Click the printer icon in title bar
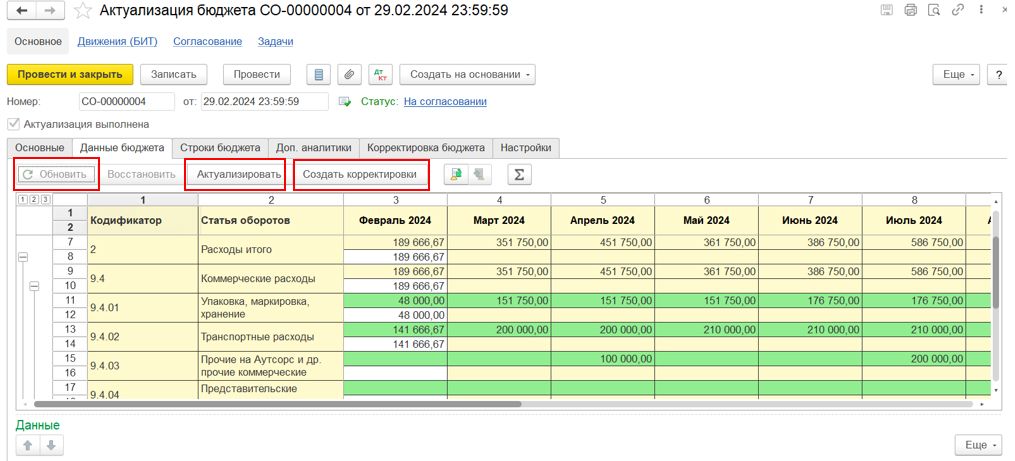Viewport: 1015px width, 461px height. [x=910, y=11]
